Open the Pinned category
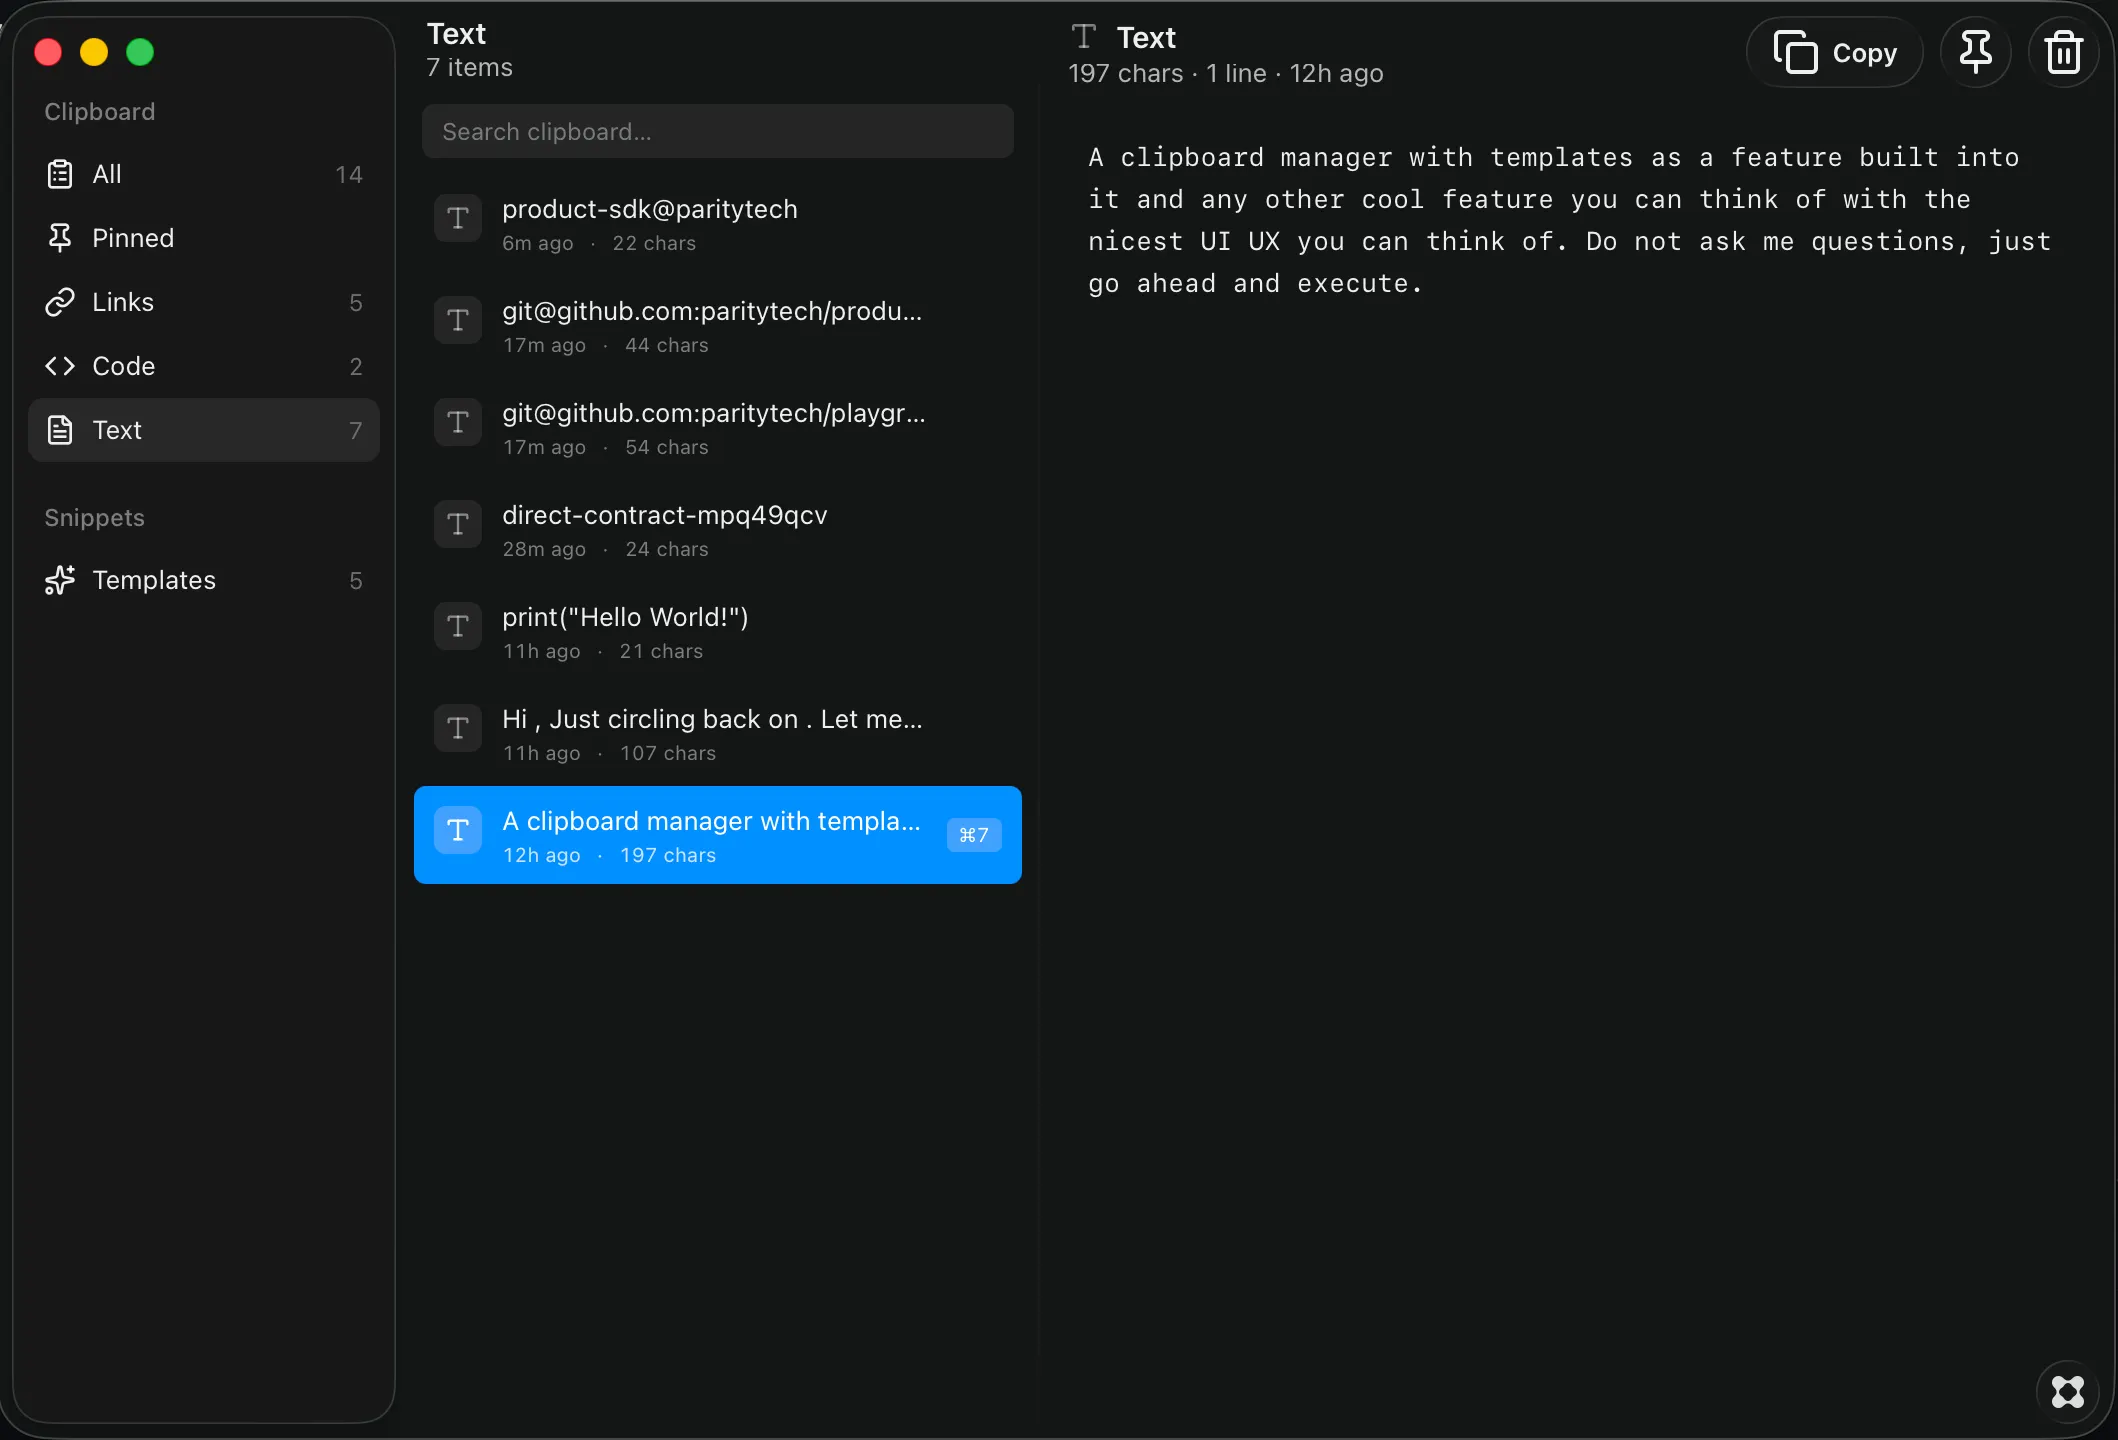 tap(204, 238)
